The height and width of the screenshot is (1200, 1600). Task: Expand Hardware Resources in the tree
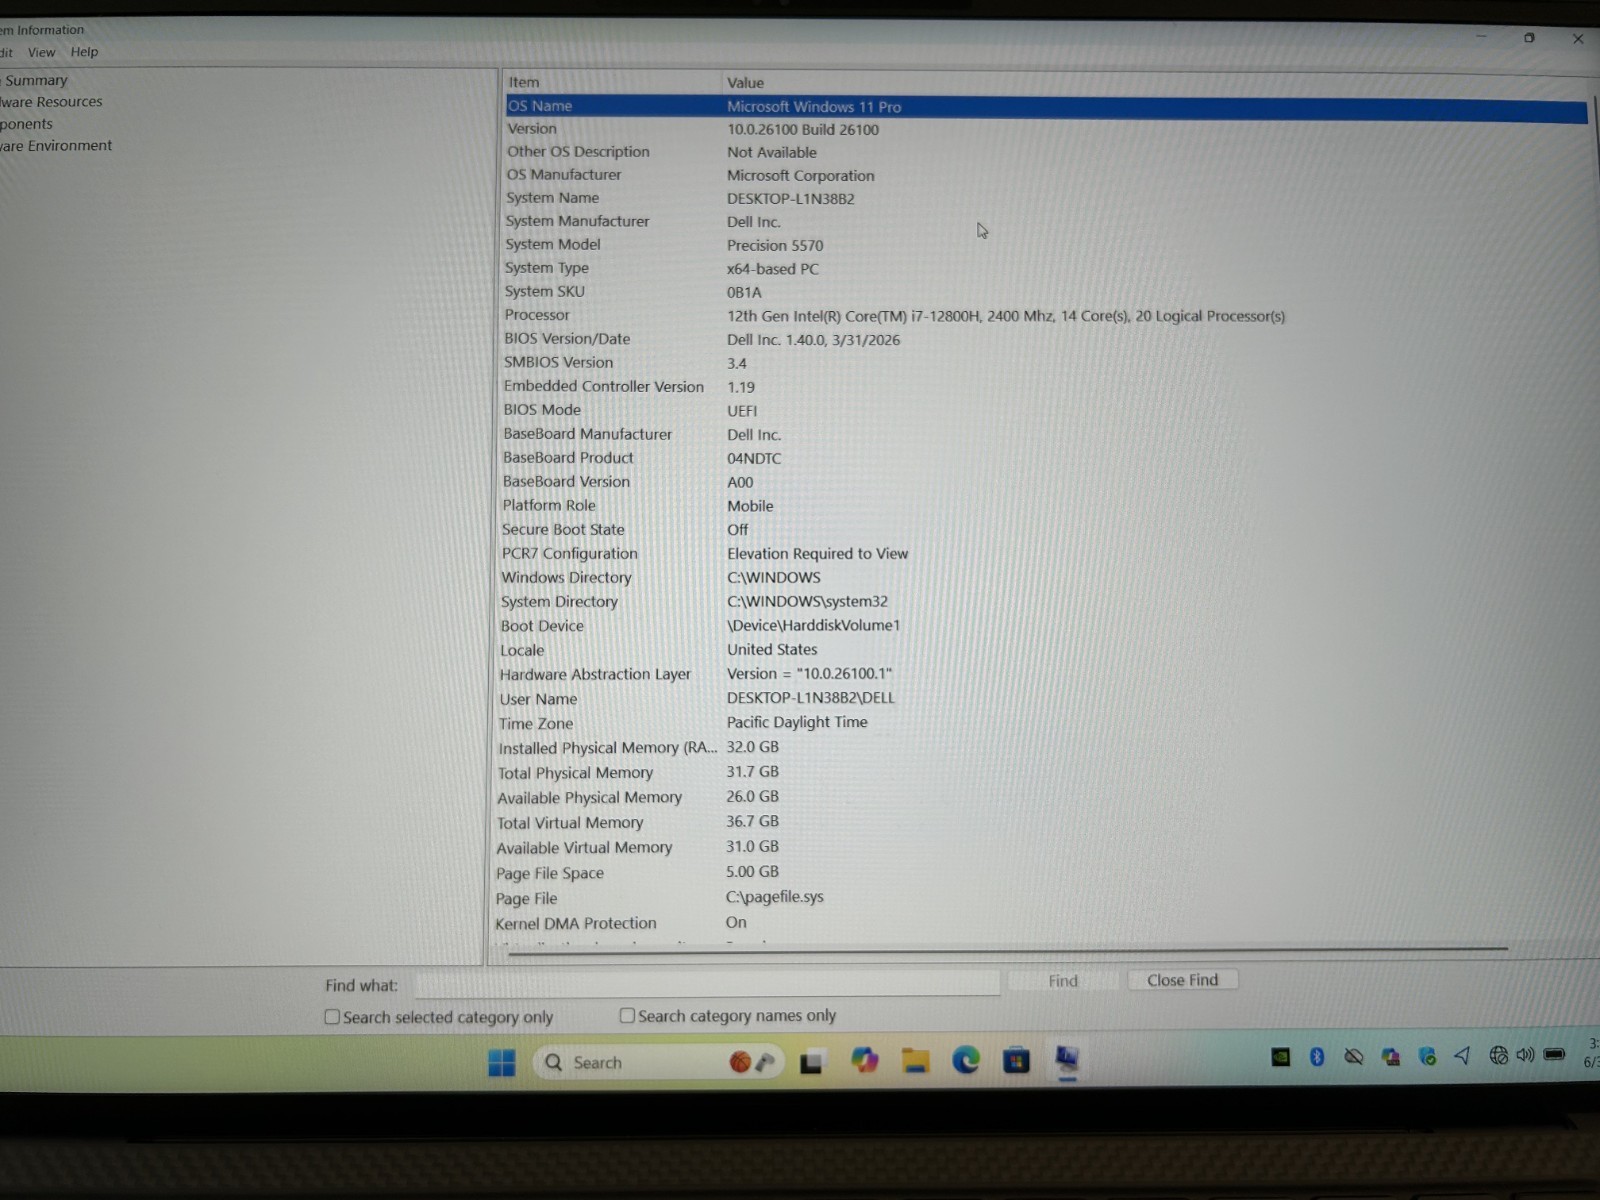(51, 102)
